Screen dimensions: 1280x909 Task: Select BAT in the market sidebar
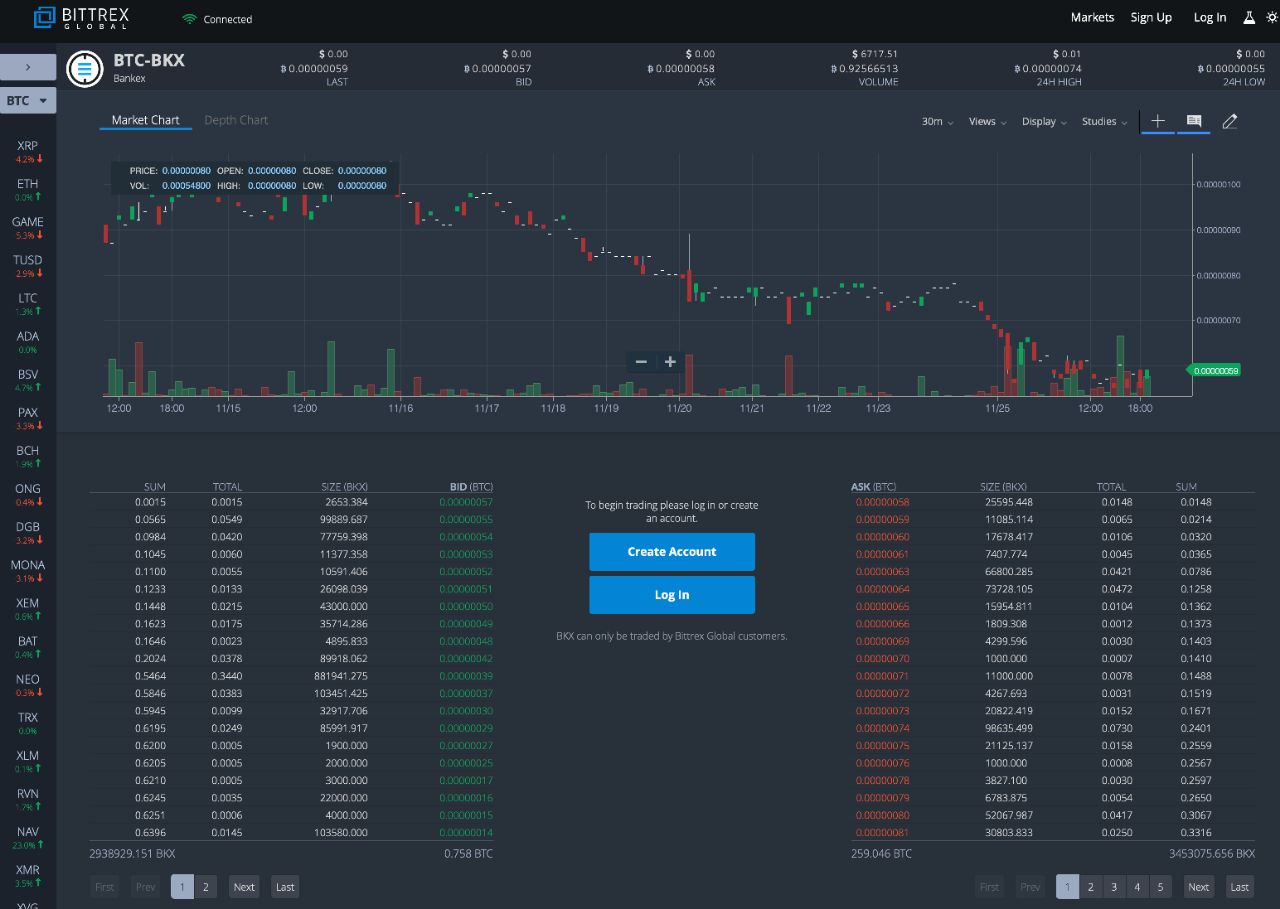coord(28,647)
